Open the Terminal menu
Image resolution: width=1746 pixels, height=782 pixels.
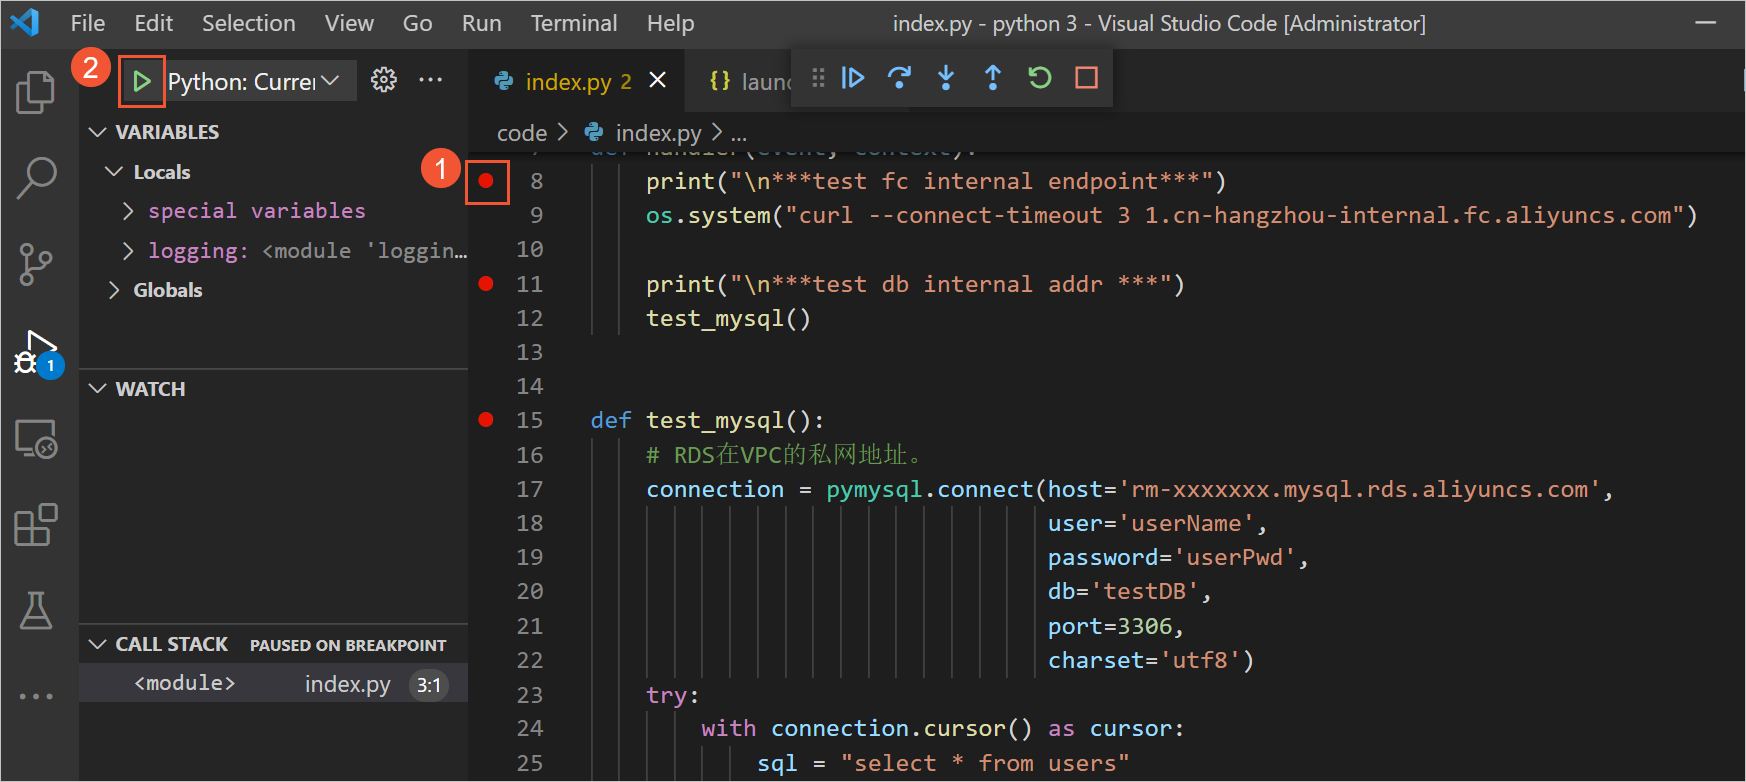coord(574,23)
